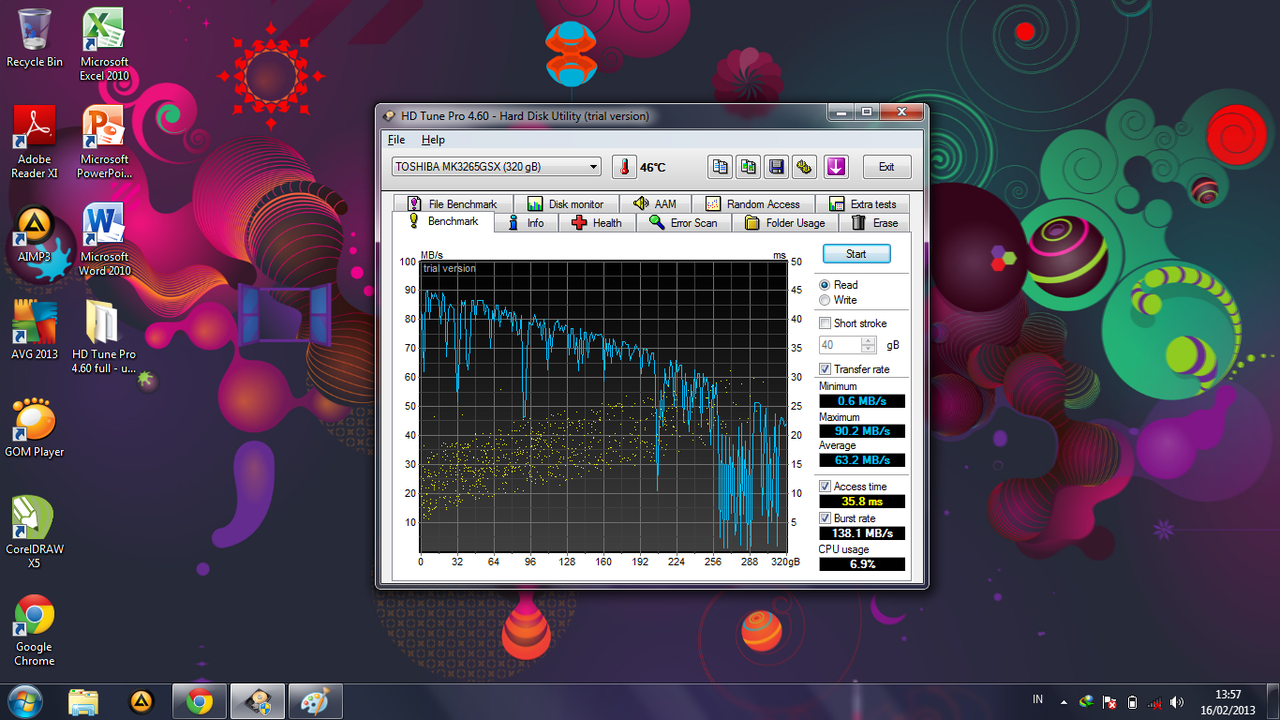Select AVG 2013 desktop icon
Screen dimensions: 1280x720
click(x=34, y=331)
